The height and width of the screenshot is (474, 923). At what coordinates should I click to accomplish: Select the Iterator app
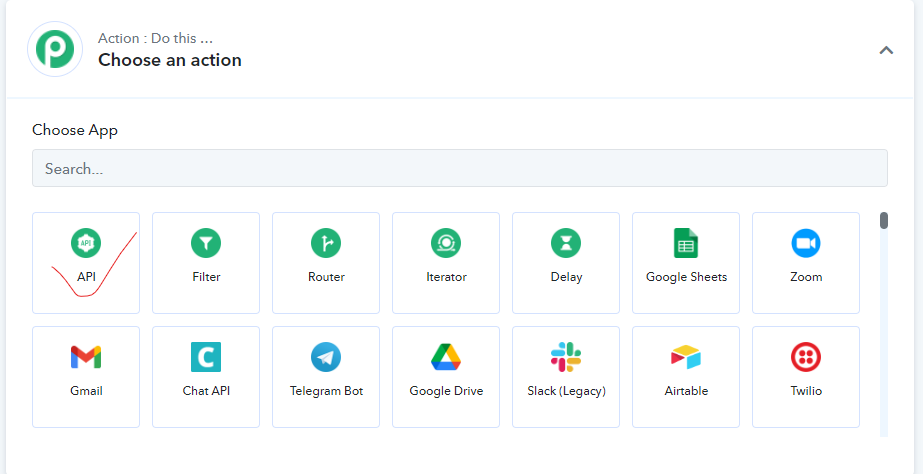446,263
